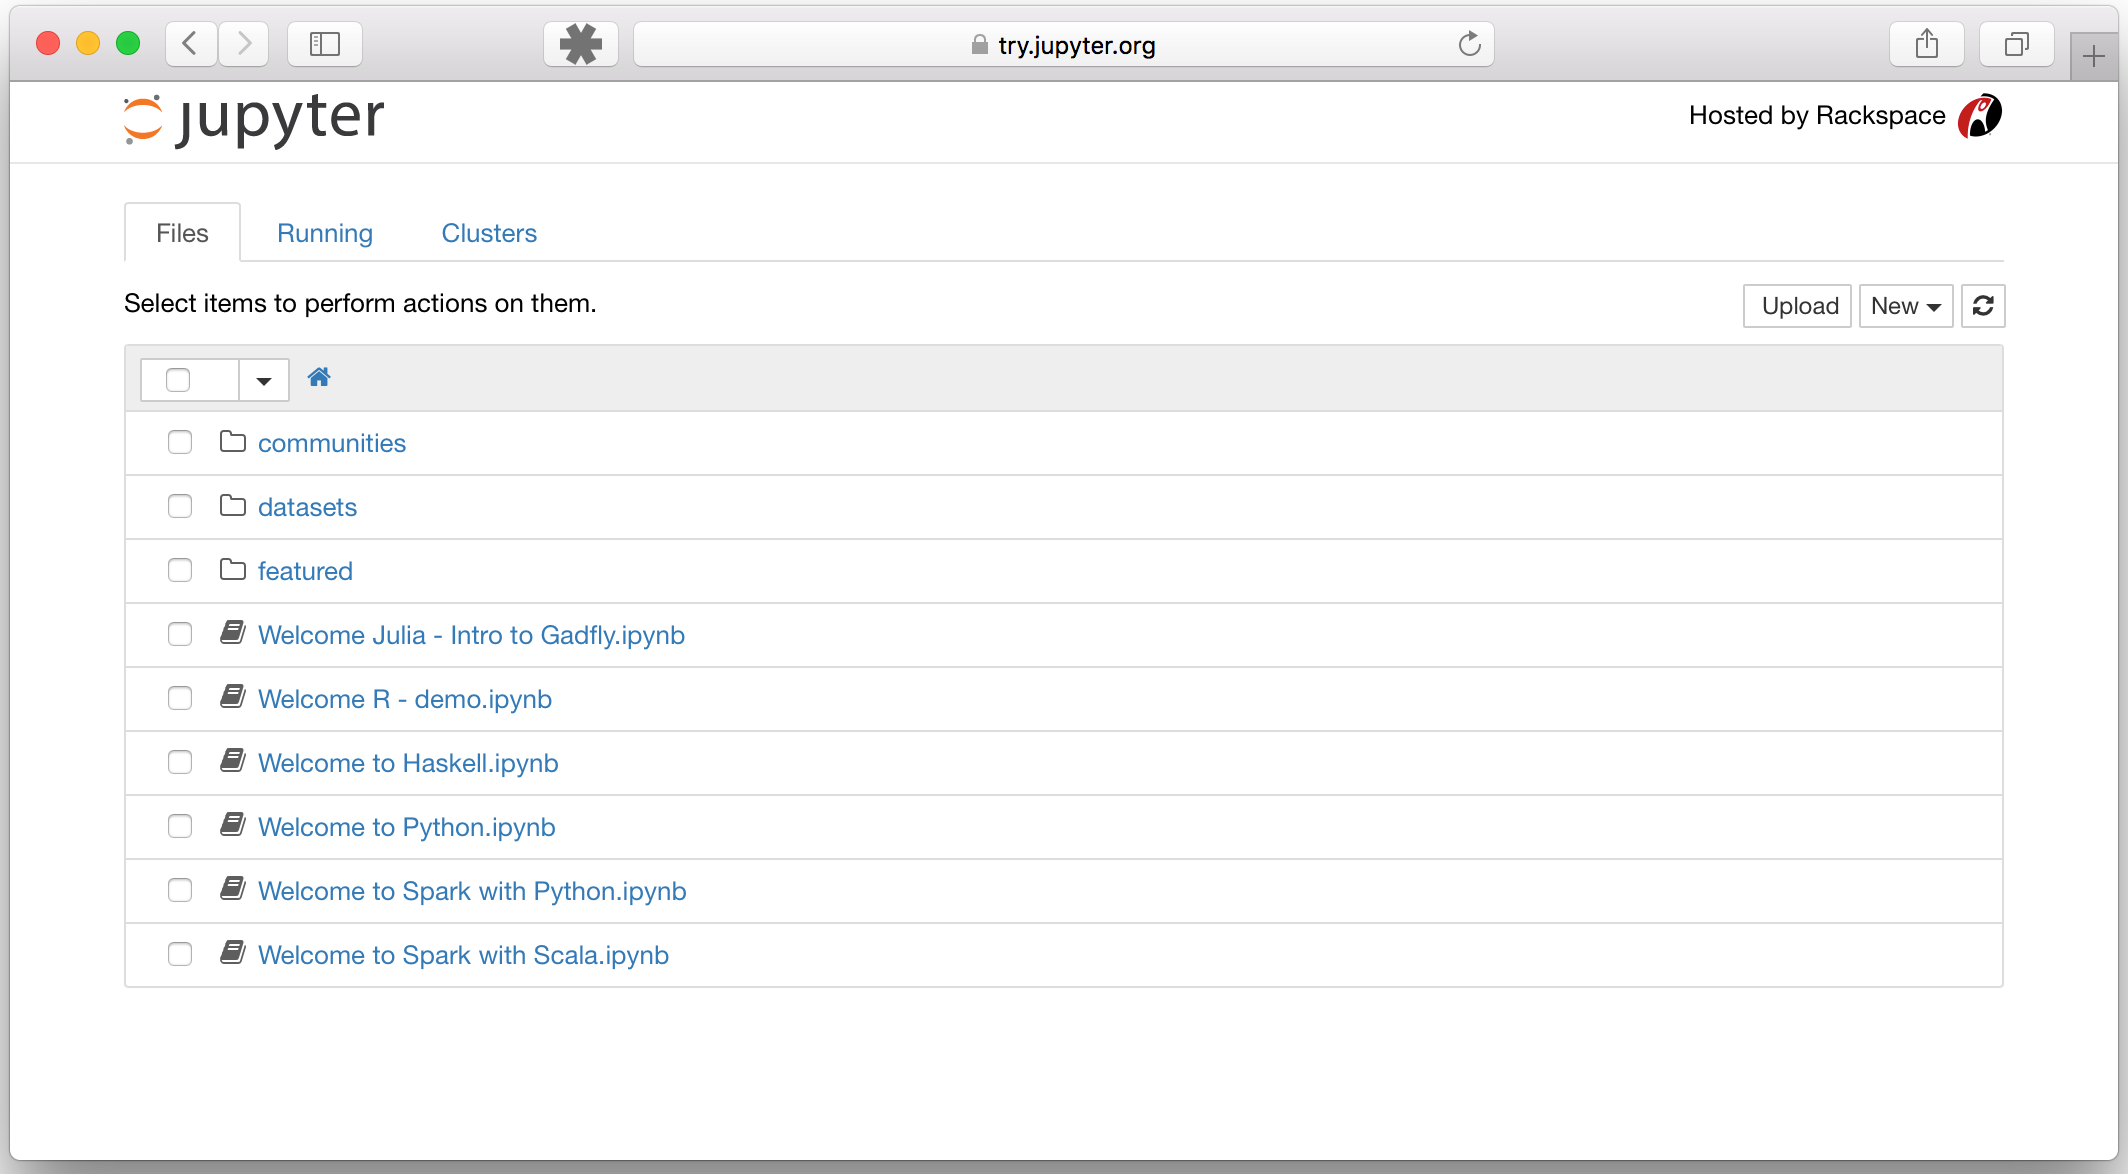Click the home directory breadcrumb icon
2128x1174 pixels.
pos(319,377)
